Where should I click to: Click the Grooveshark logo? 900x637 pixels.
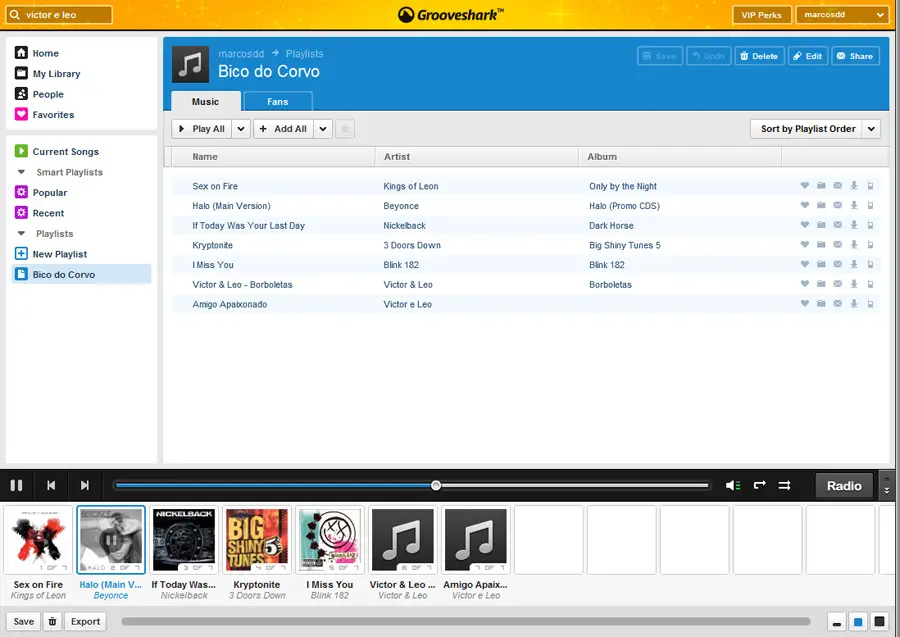pos(451,15)
